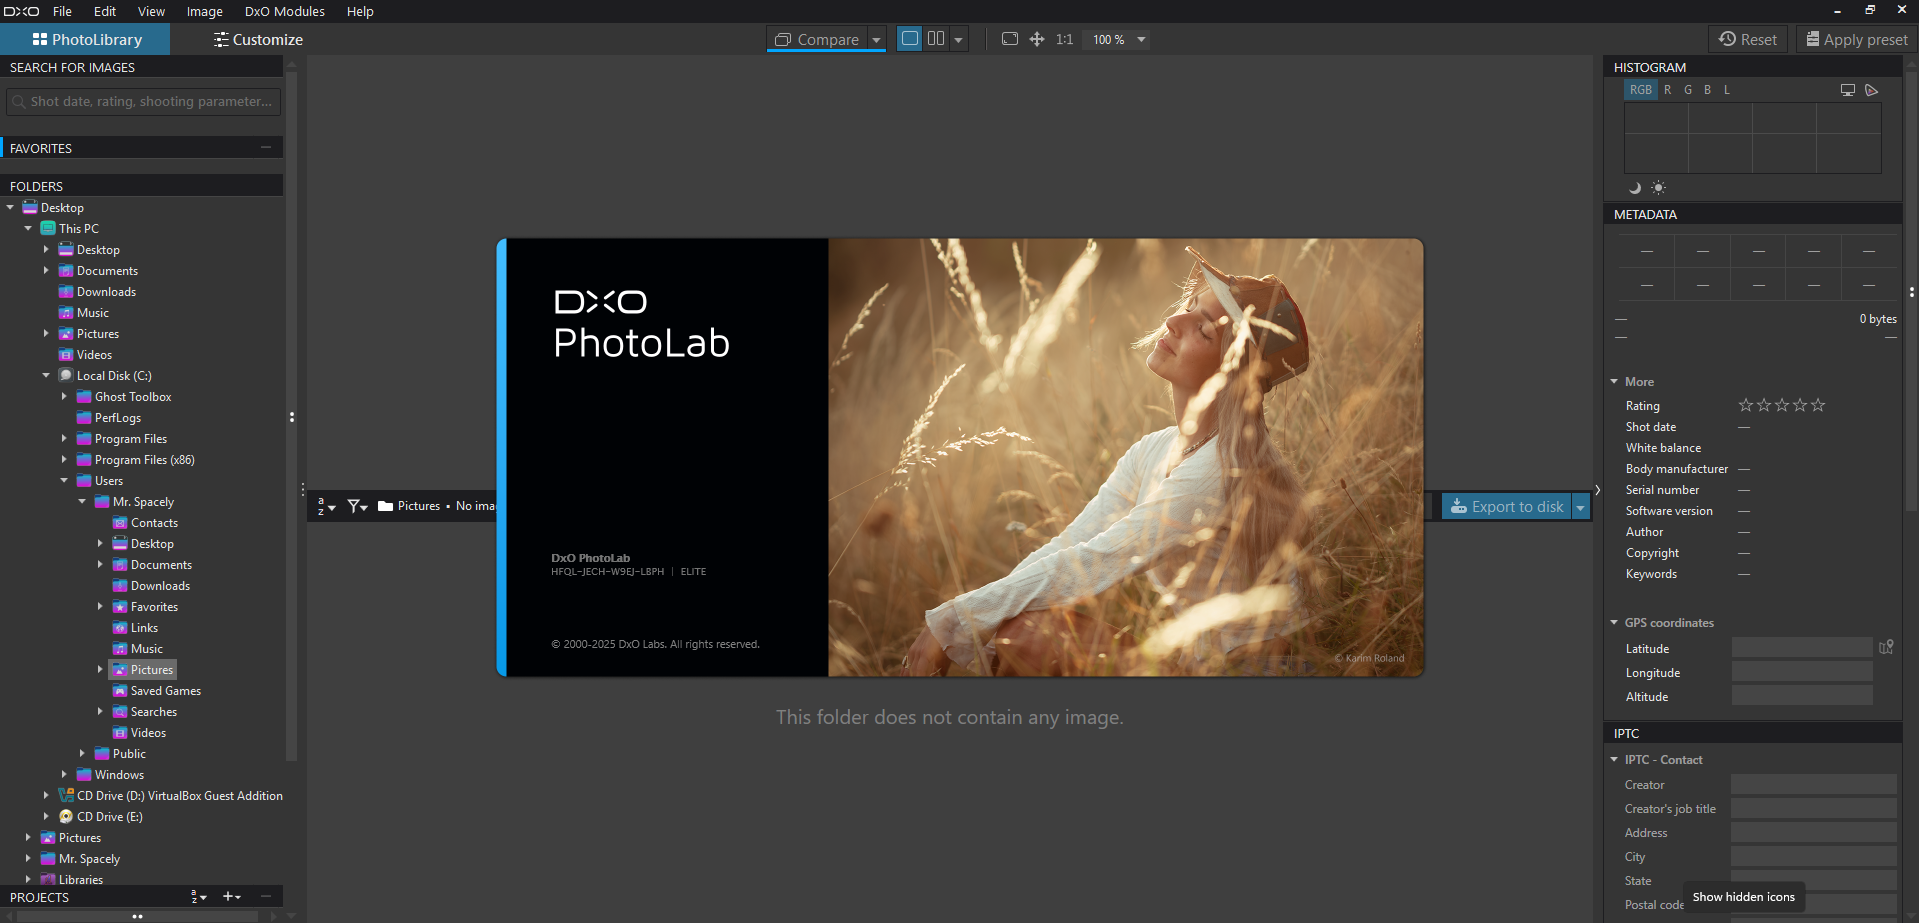Viewport: 1919px width, 923px height.
Task: Open the Help menu
Action: [x=360, y=11]
